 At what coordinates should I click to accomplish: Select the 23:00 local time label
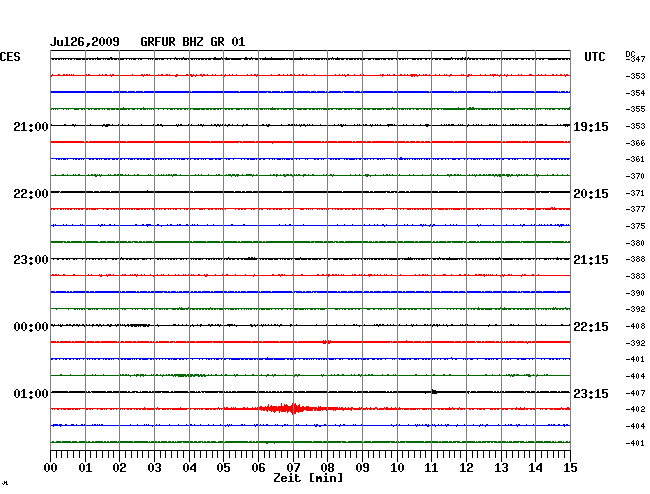point(31,260)
